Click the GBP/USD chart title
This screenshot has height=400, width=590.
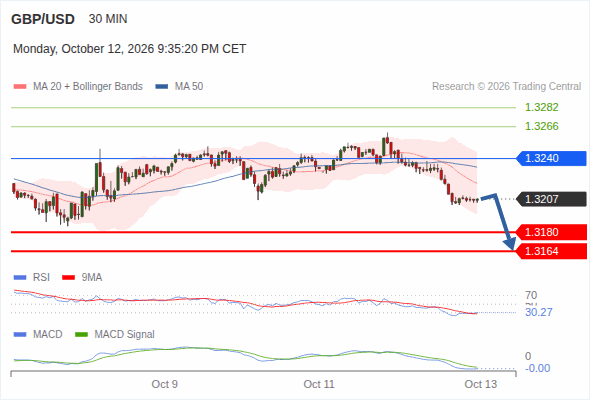tap(43, 19)
